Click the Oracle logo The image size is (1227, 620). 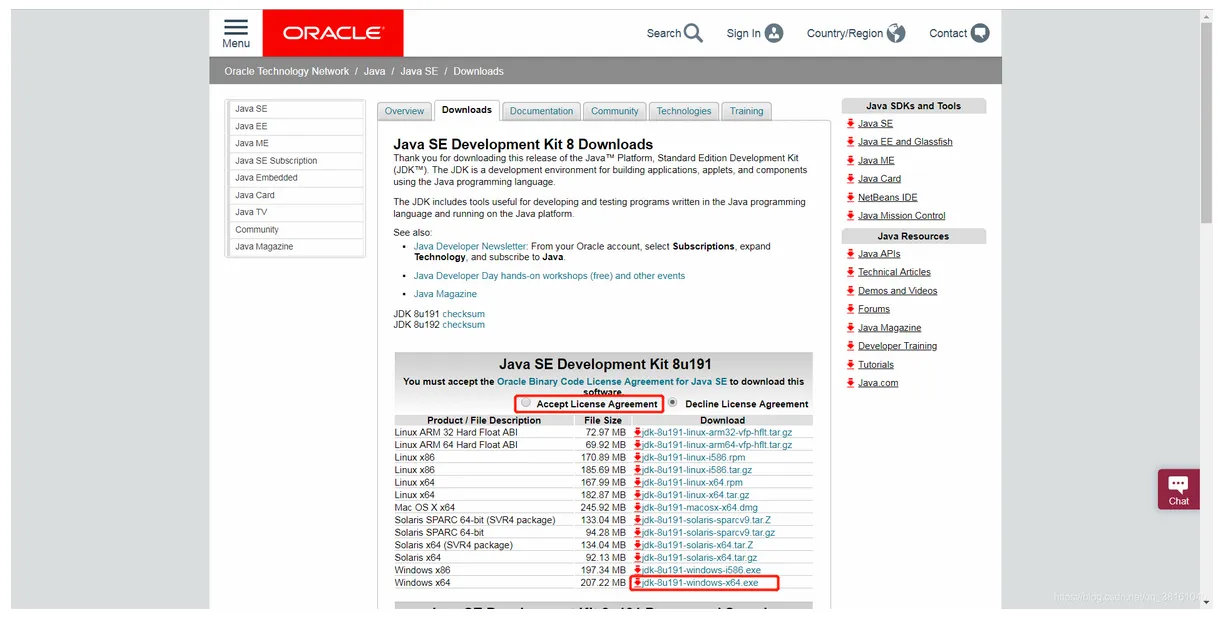click(x=333, y=33)
